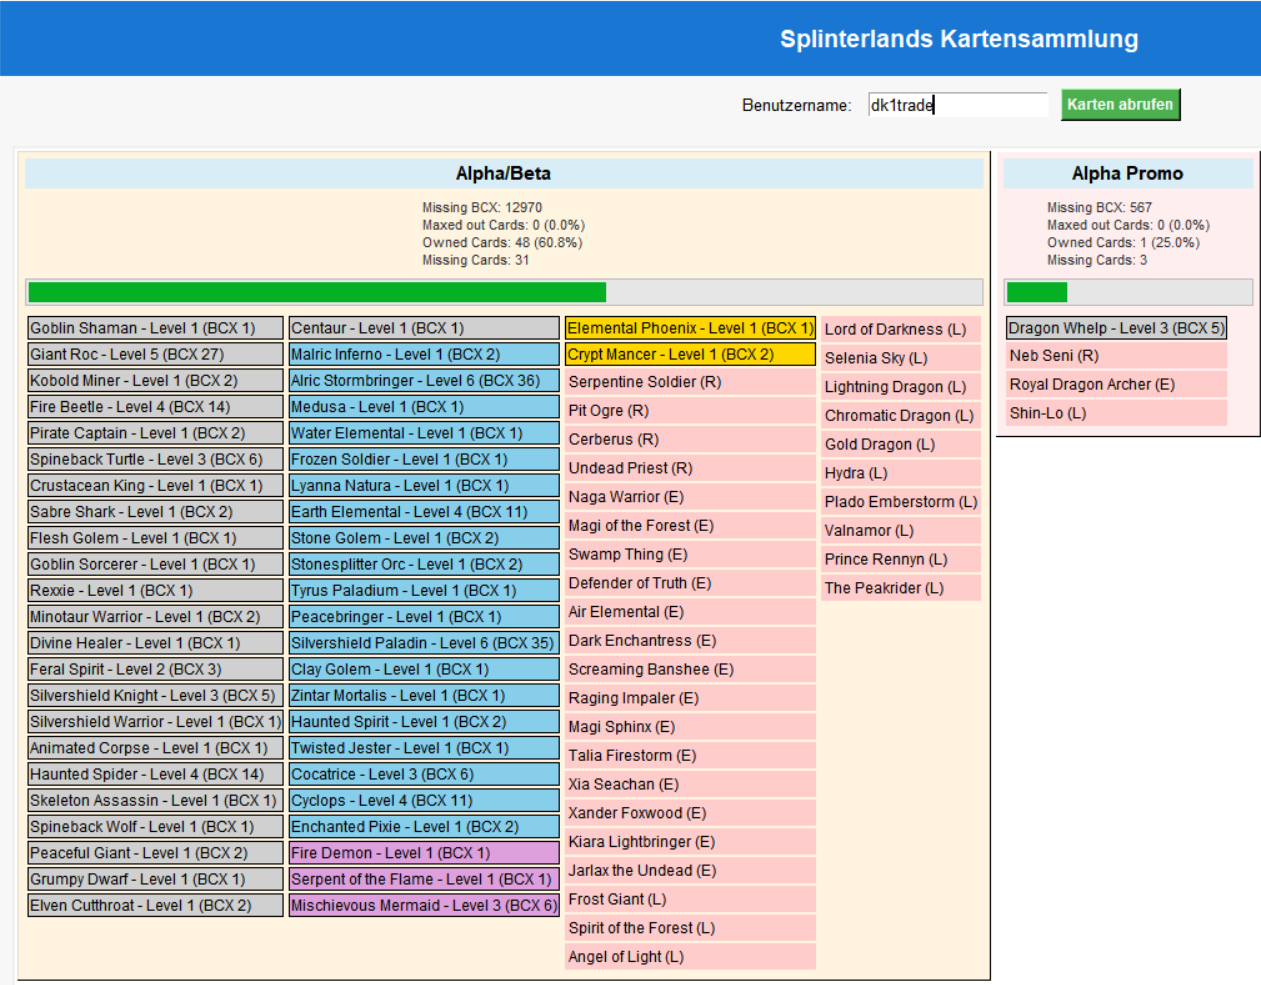Click the Karten abrufen button
1261x985 pixels.
(1119, 105)
